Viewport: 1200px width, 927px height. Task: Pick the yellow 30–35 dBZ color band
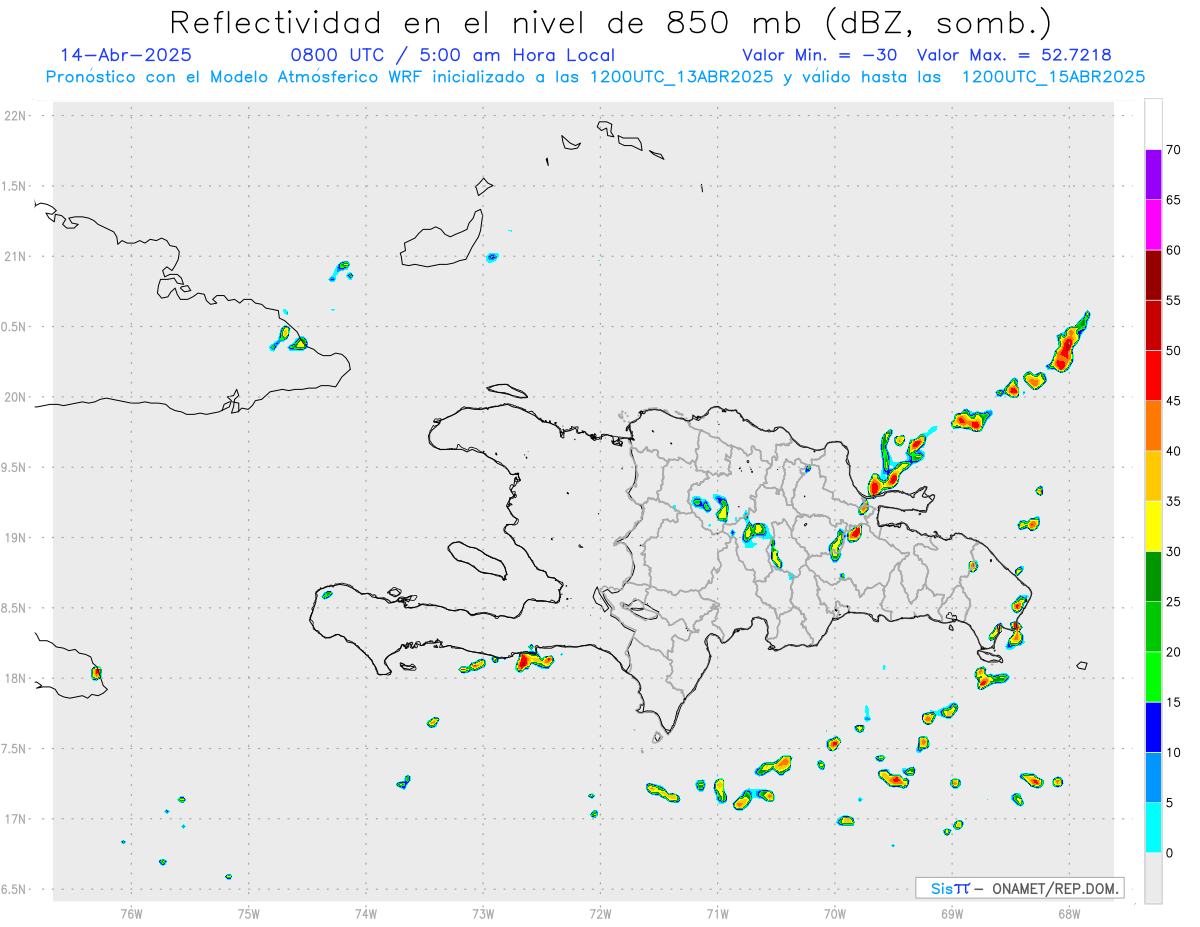1153,526
